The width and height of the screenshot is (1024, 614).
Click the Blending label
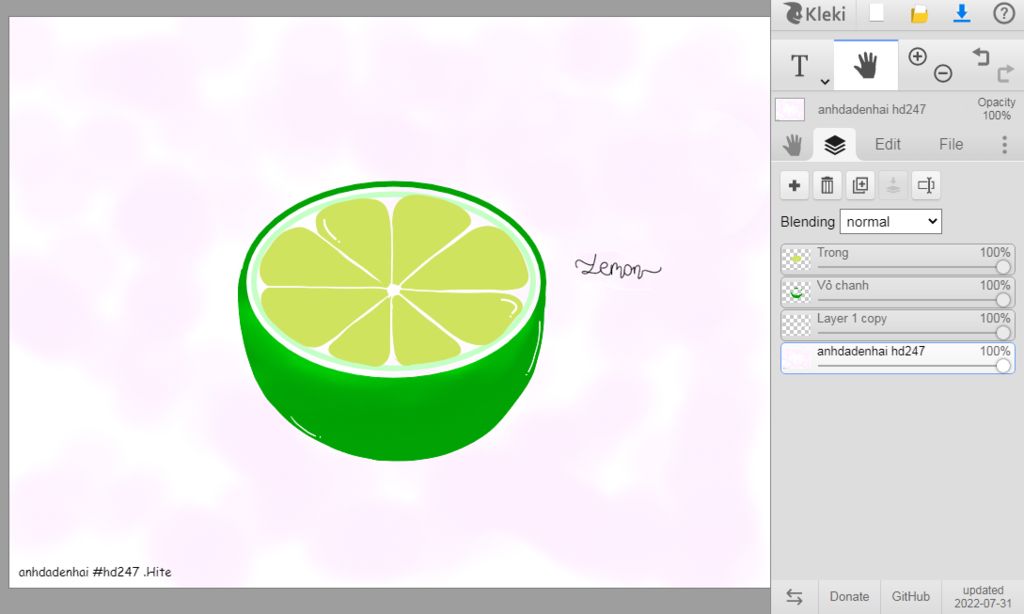point(807,221)
